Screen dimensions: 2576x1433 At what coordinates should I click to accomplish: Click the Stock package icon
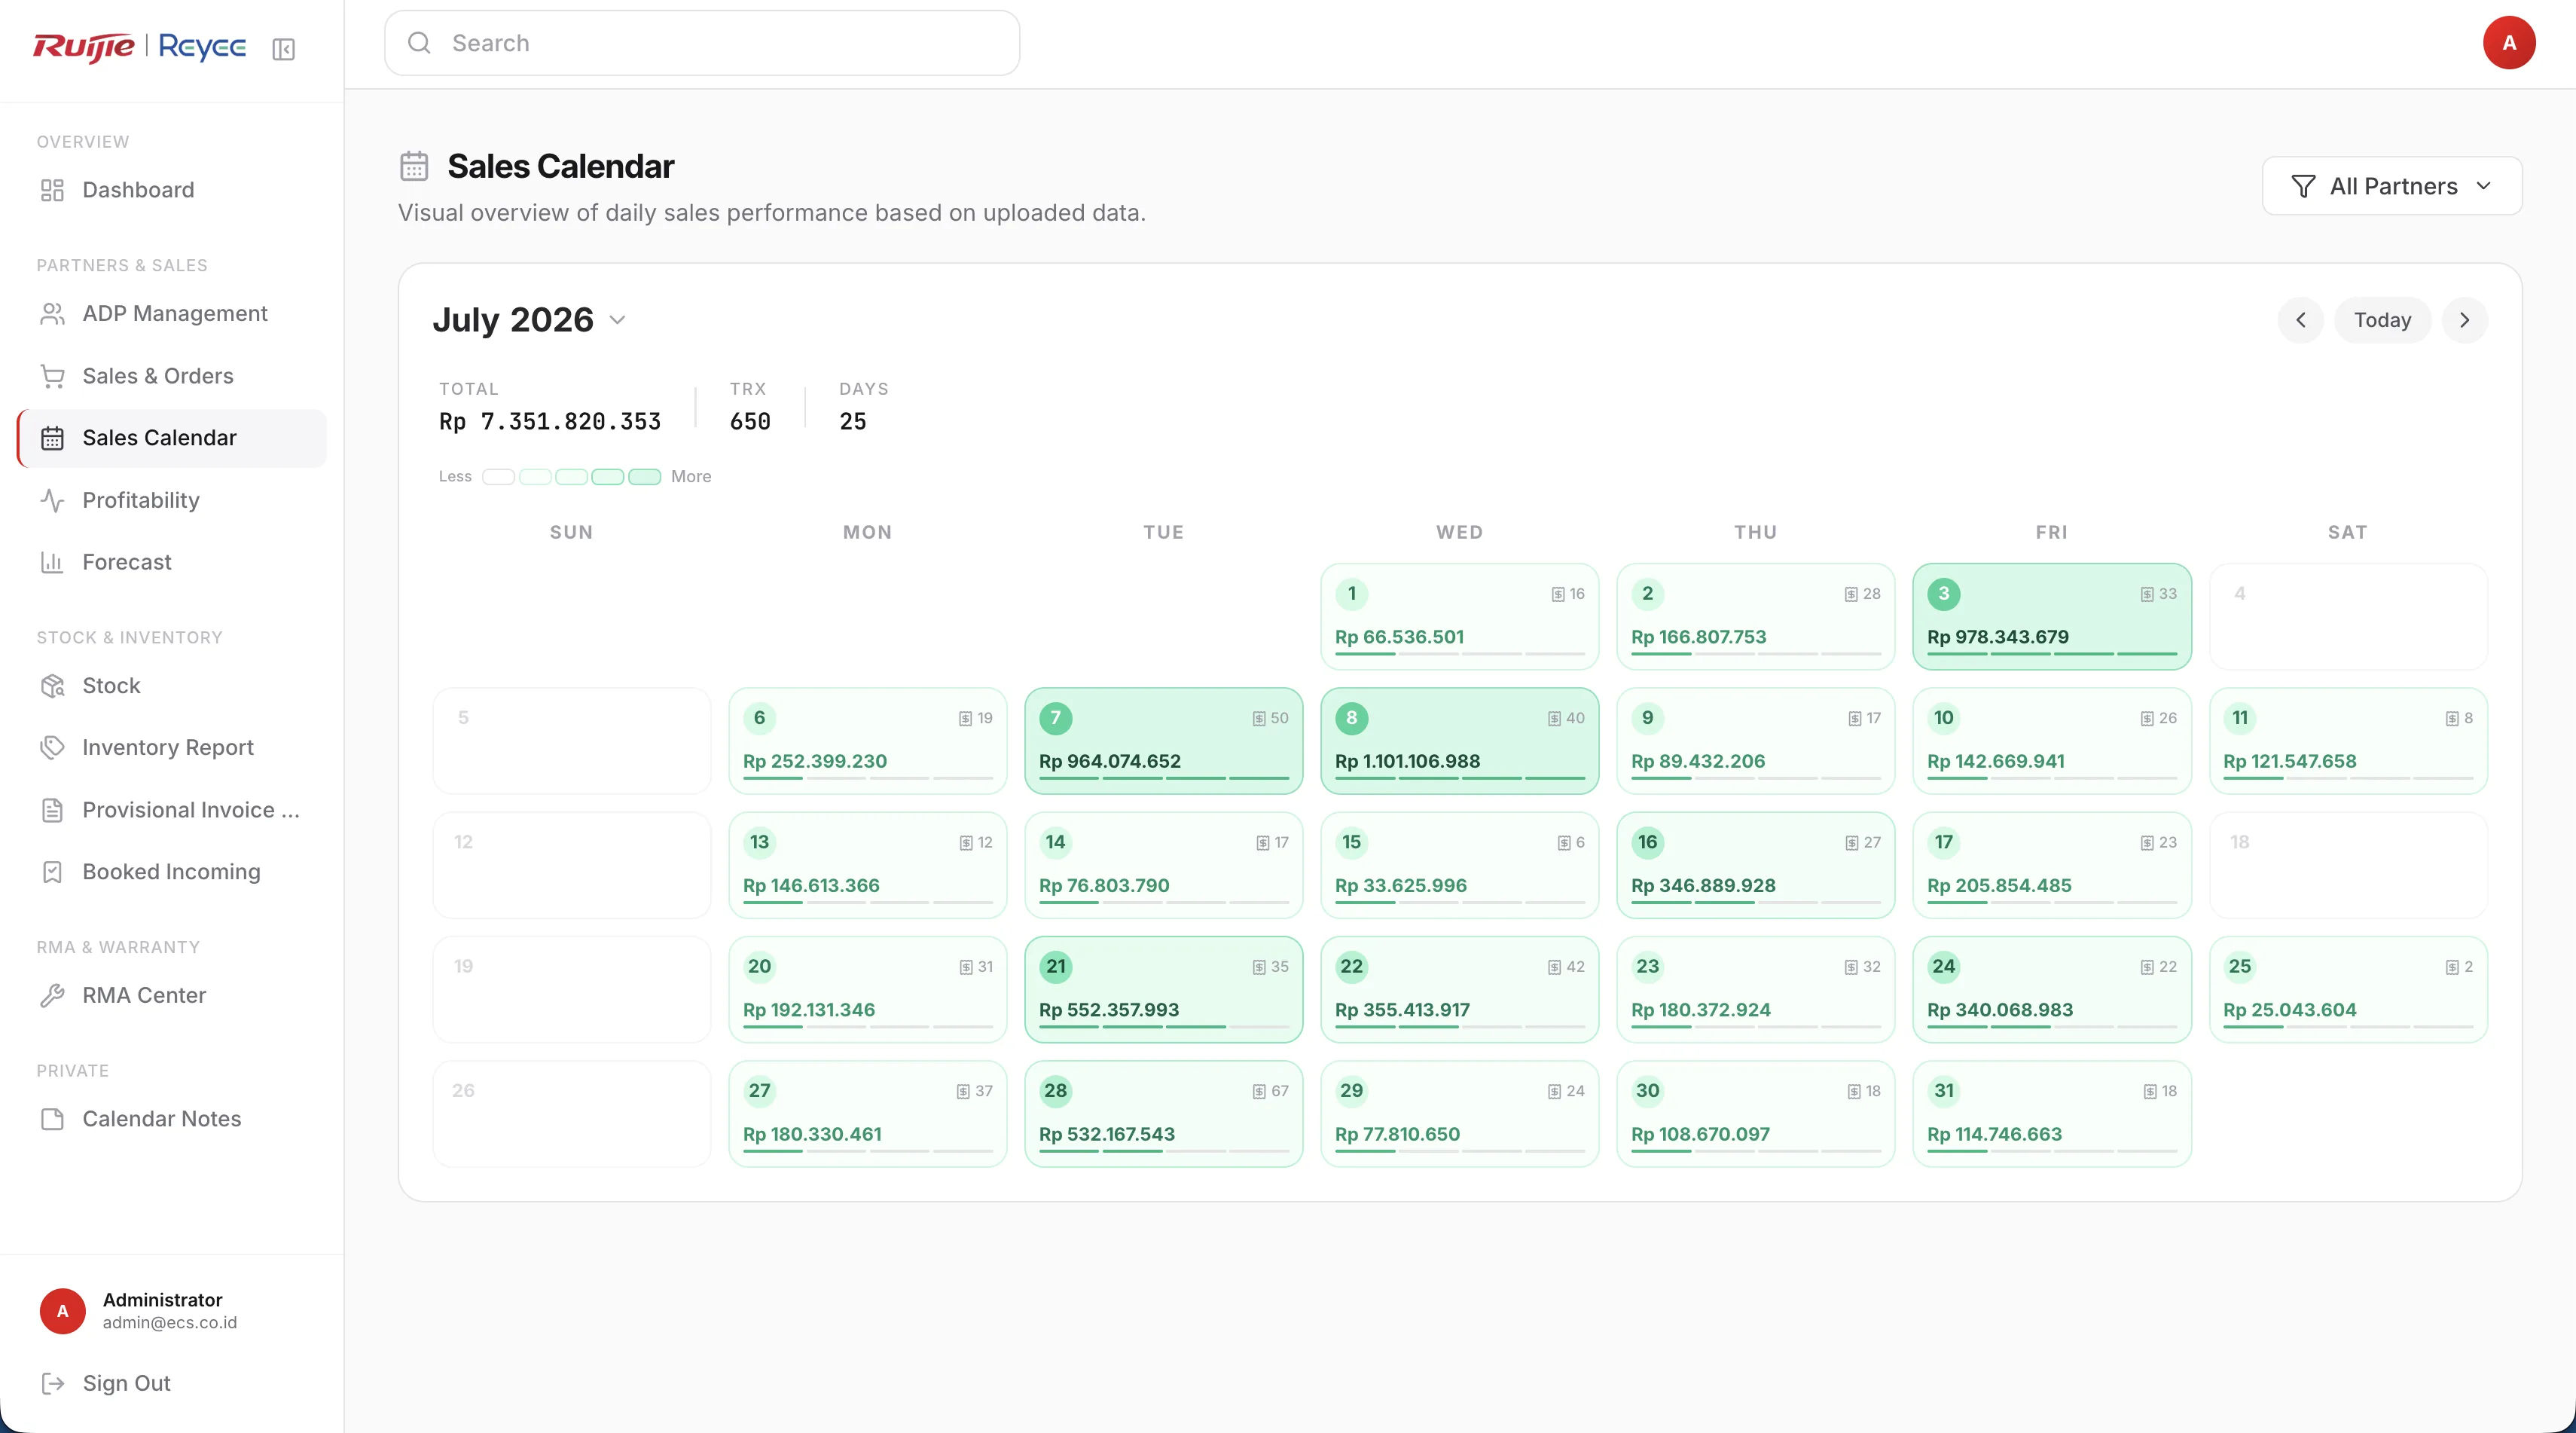(52, 686)
